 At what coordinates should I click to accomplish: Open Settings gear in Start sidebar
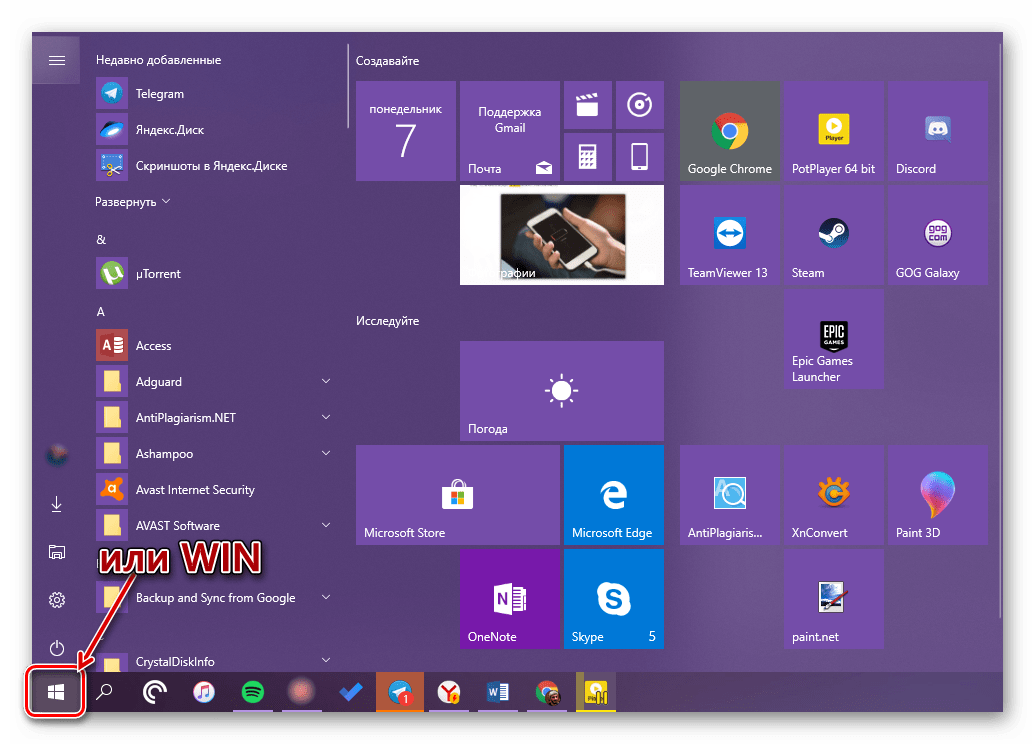tap(57, 600)
